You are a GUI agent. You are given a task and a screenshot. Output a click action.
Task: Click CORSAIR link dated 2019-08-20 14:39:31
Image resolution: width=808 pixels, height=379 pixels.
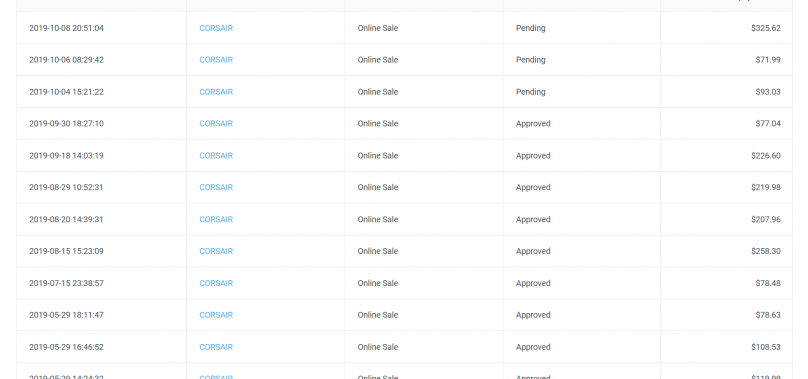pos(216,219)
